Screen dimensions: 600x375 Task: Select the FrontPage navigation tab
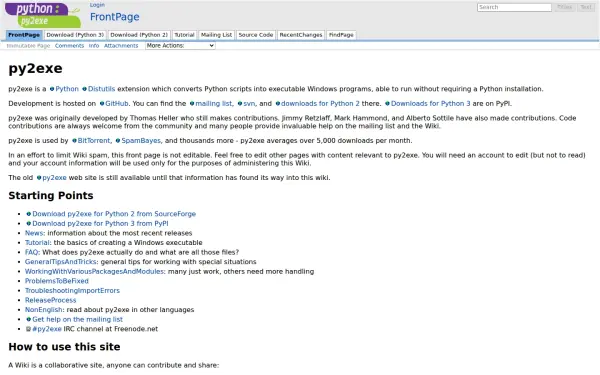pyautogui.click(x=24, y=35)
